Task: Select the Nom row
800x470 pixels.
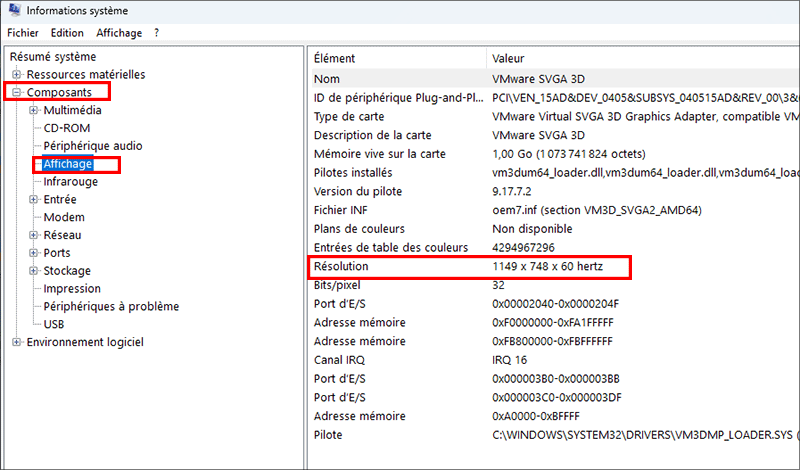Action: click(x=555, y=79)
